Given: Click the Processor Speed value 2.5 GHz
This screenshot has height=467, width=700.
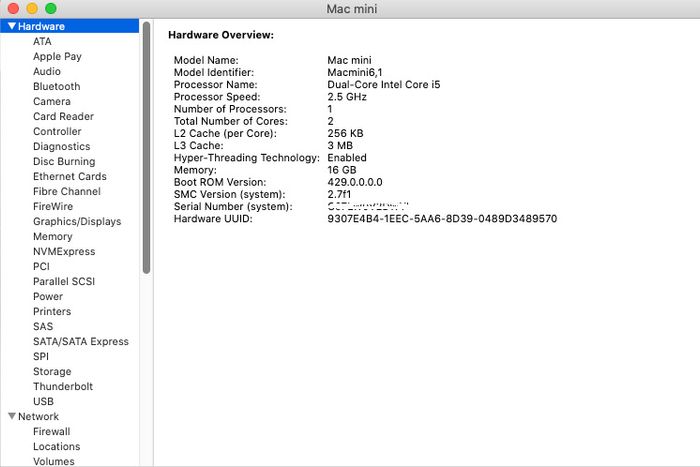Looking at the screenshot, I should point(347,97).
